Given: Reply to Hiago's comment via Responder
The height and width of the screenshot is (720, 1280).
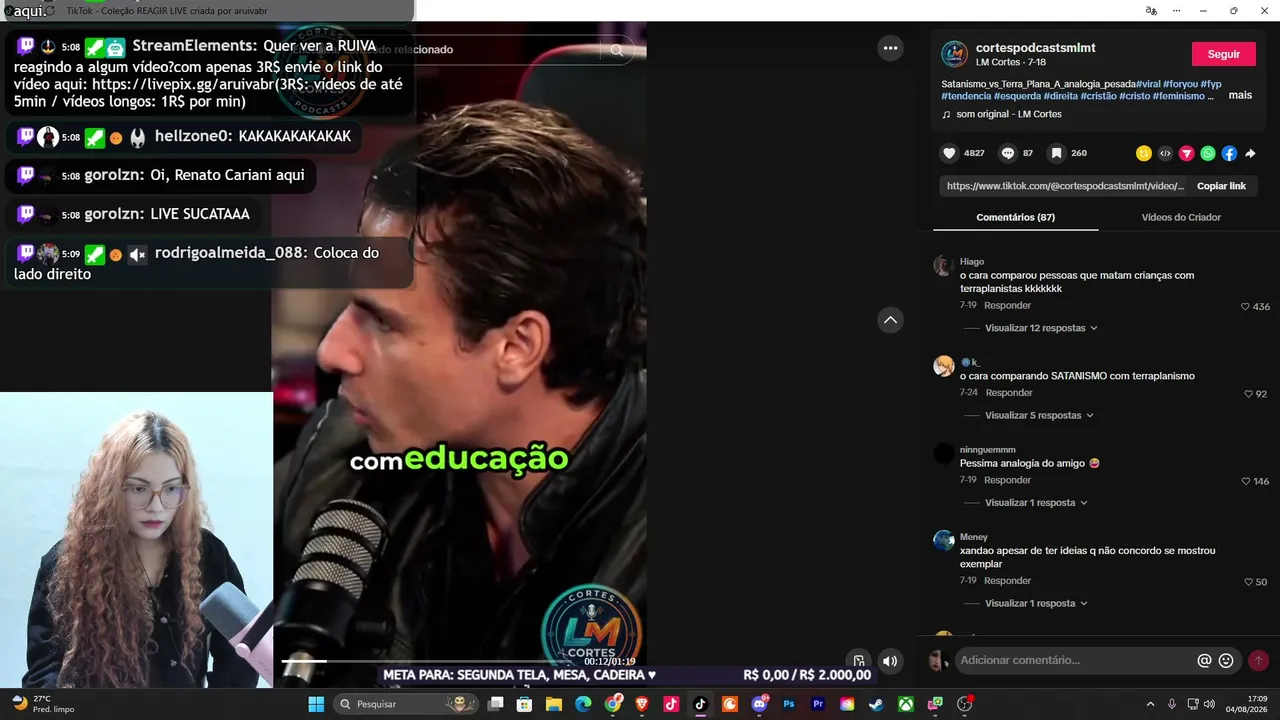Looking at the screenshot, I should (x=1007, y=305).
